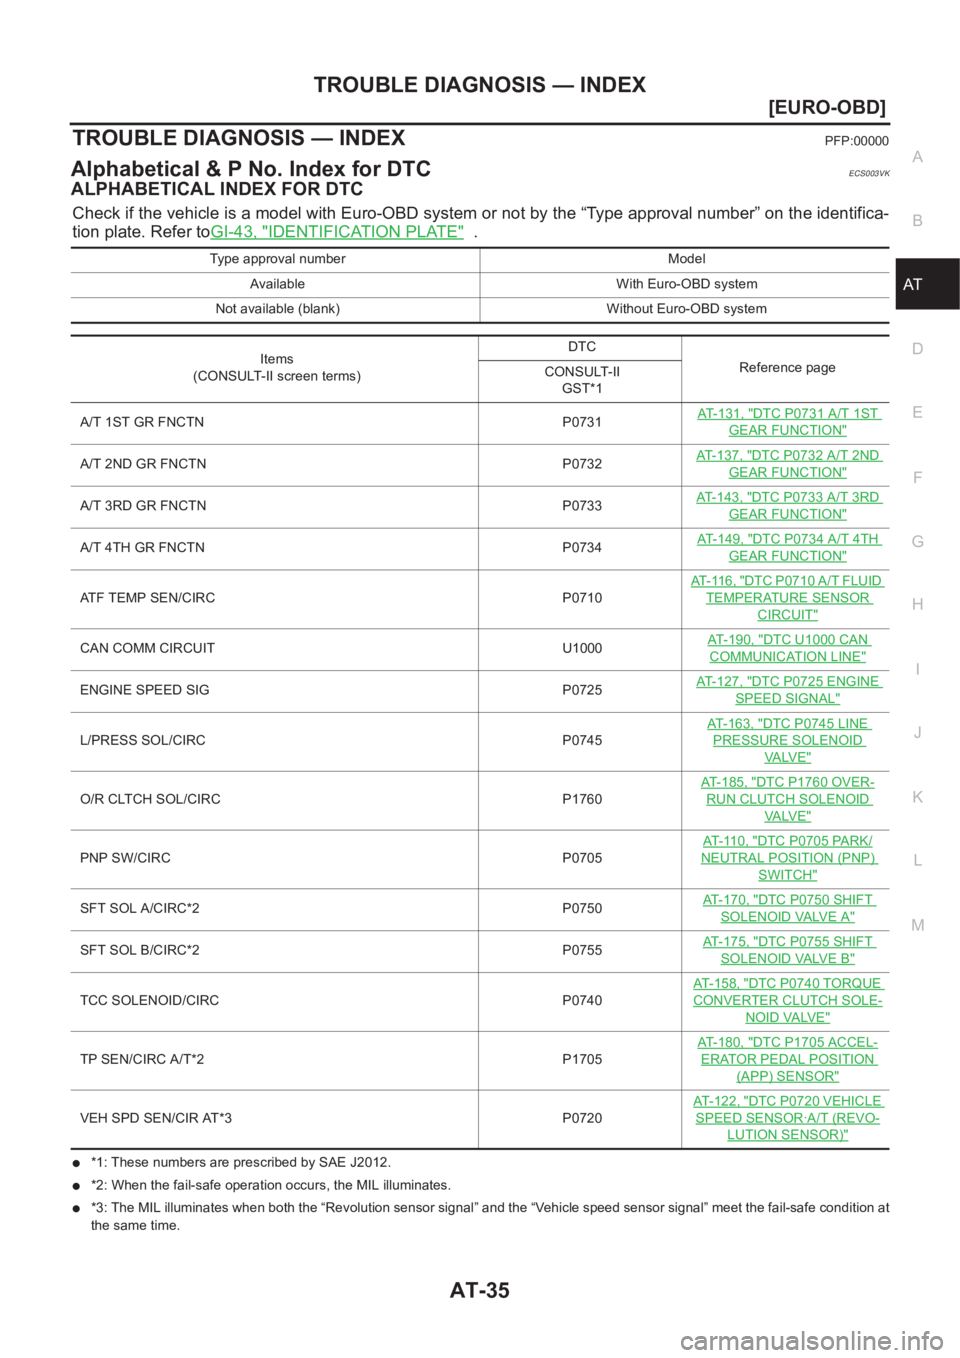Select the I section index tab
The width and height of the screenshot is (960, 1358).
click(917, 669)
